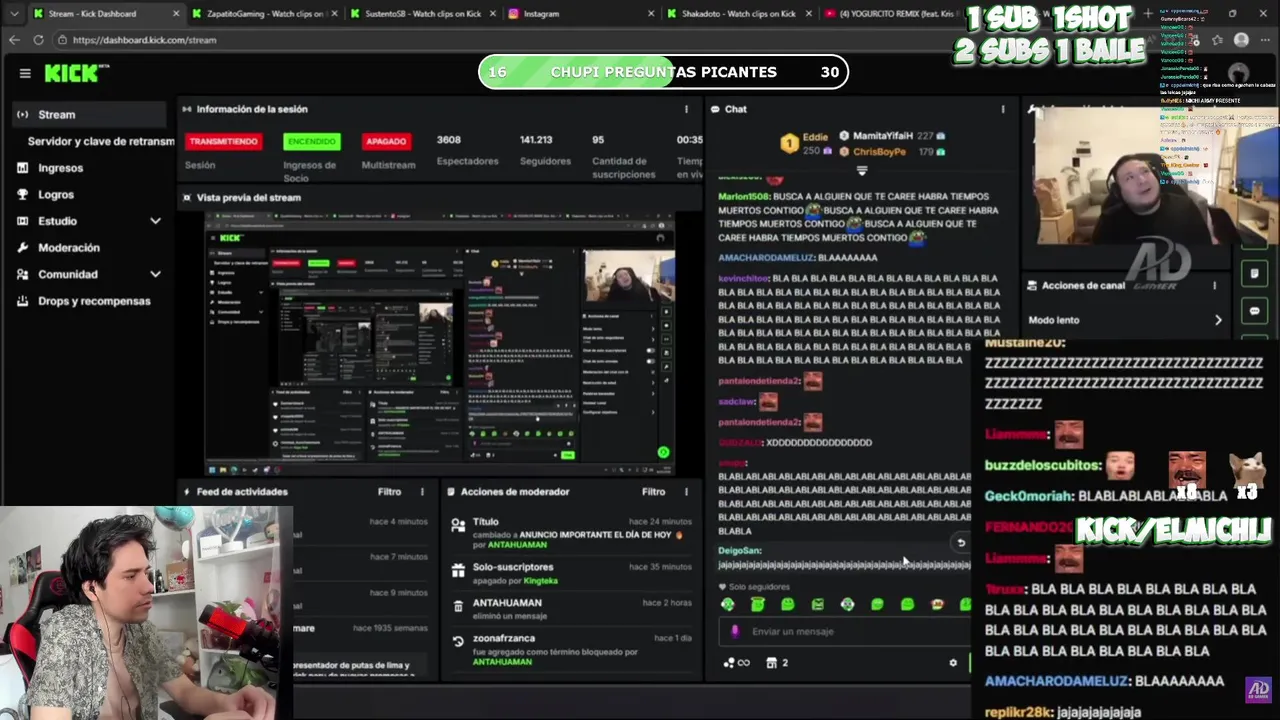The width and height of the screenshot is (1280, 720).
Task: Open Moderación in the sidebar
Action: pyautogui.click(x=69, y=247)
